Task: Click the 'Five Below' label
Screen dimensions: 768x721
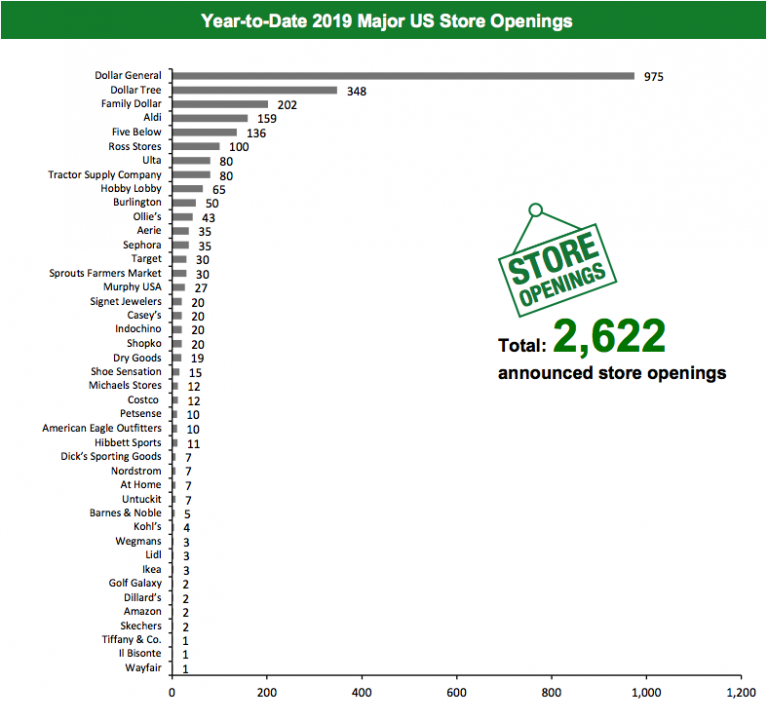Action: (x=136, y=132)
